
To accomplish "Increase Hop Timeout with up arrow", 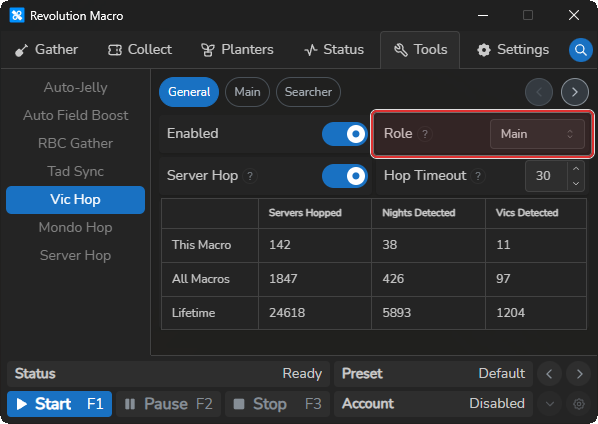I will [x=576, y=169].
